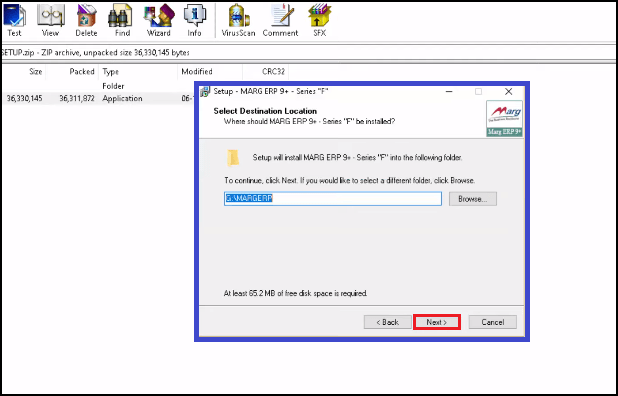The height and width of the screenshot is (396, 618).
Task: Click Next in the setup wizard
Action: tap(437, 322)
